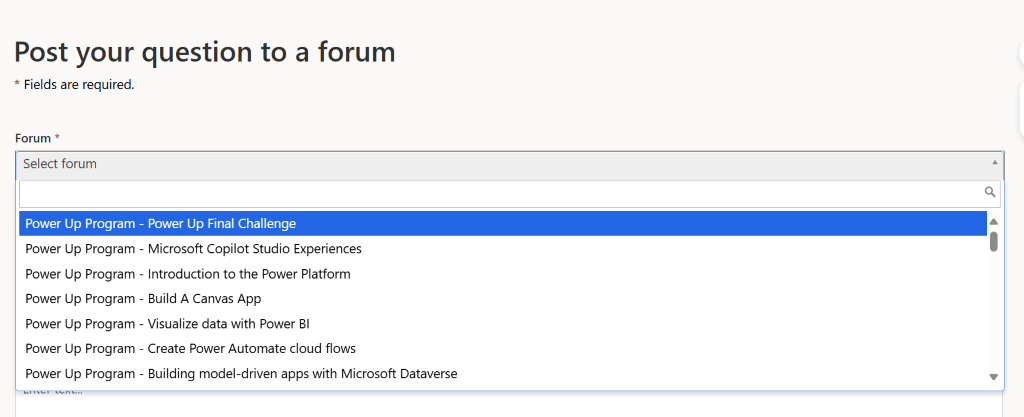Click the scroll-up arrow of forum list
The width and height of the screenshot is (1024, 417).
click(993, 222)
